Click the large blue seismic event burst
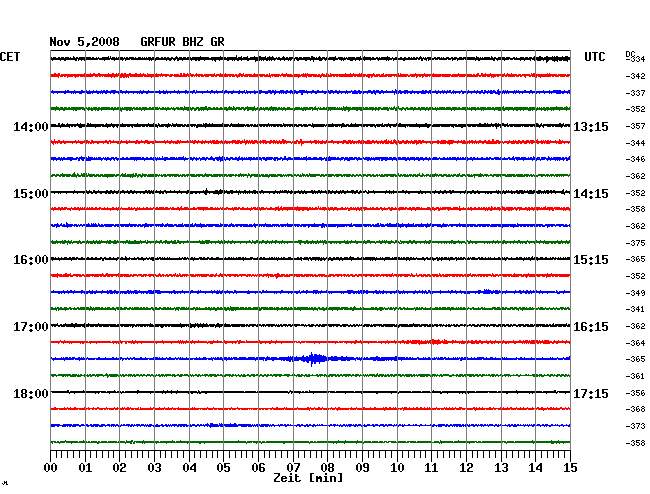The image size is (650, 494). pyautogui.click(x=313, y=359)
